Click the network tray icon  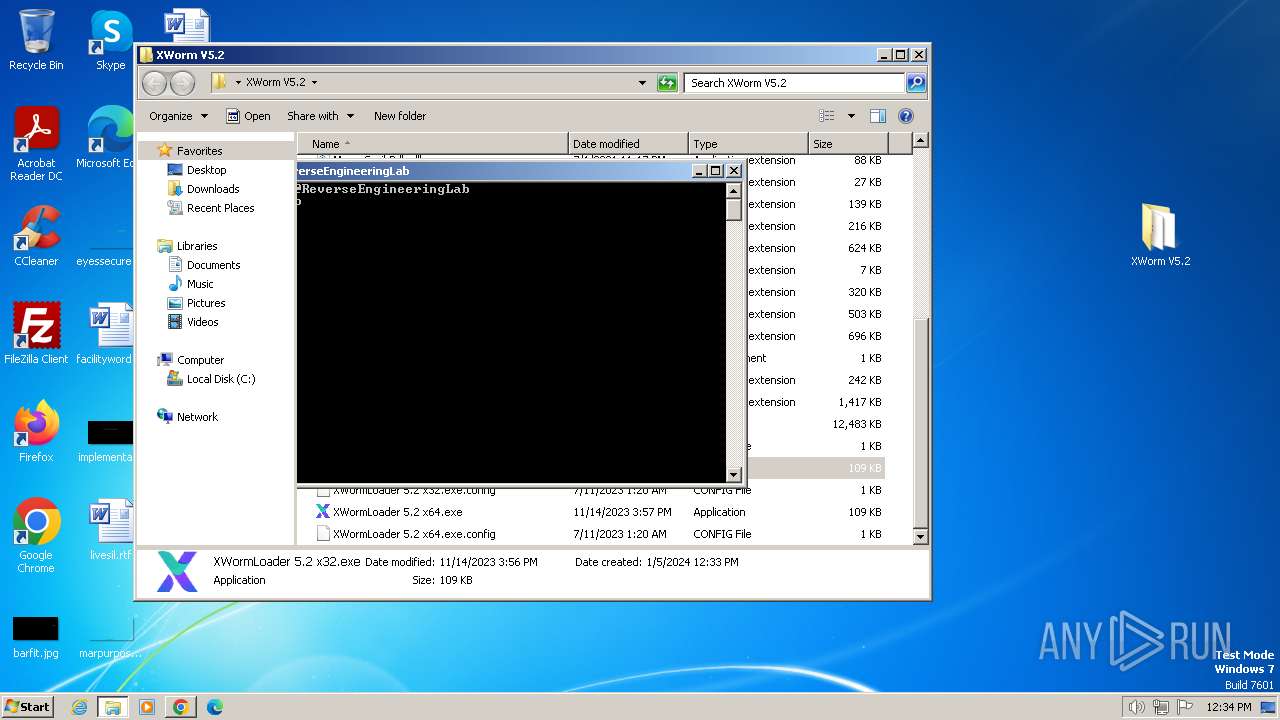pyautogui.click(x=1160, y=707)
